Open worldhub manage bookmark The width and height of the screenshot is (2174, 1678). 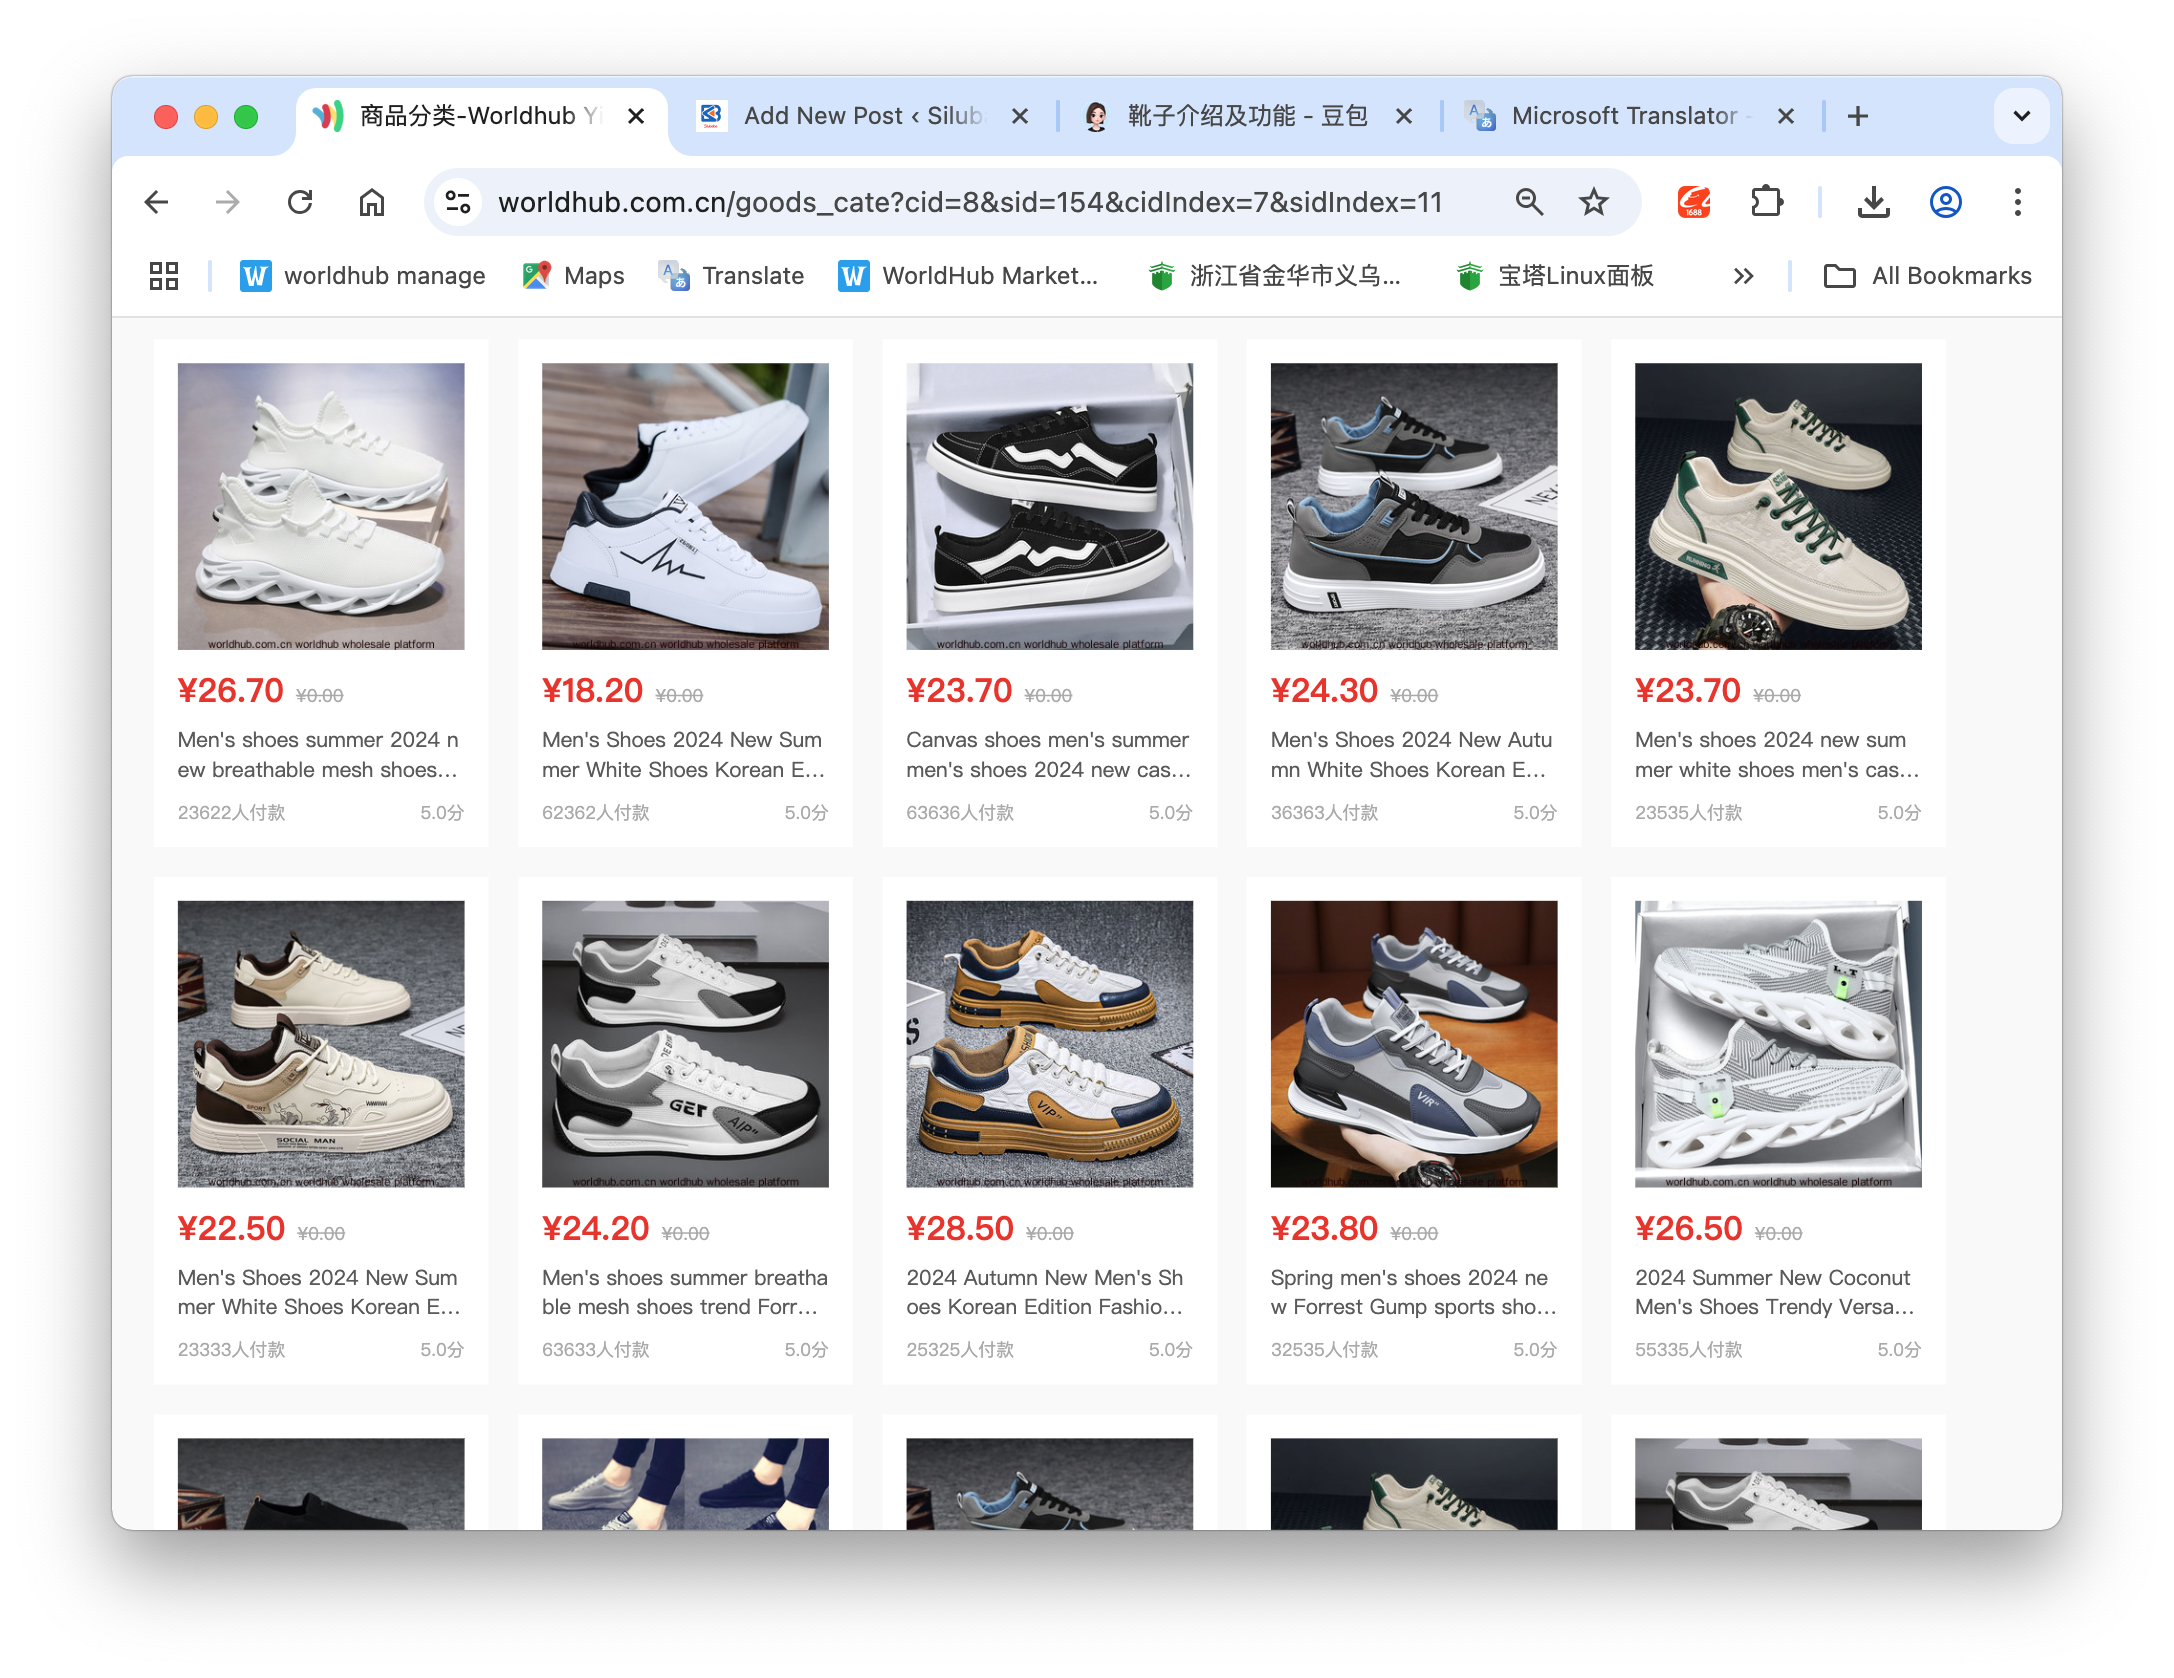pos(363,276)
